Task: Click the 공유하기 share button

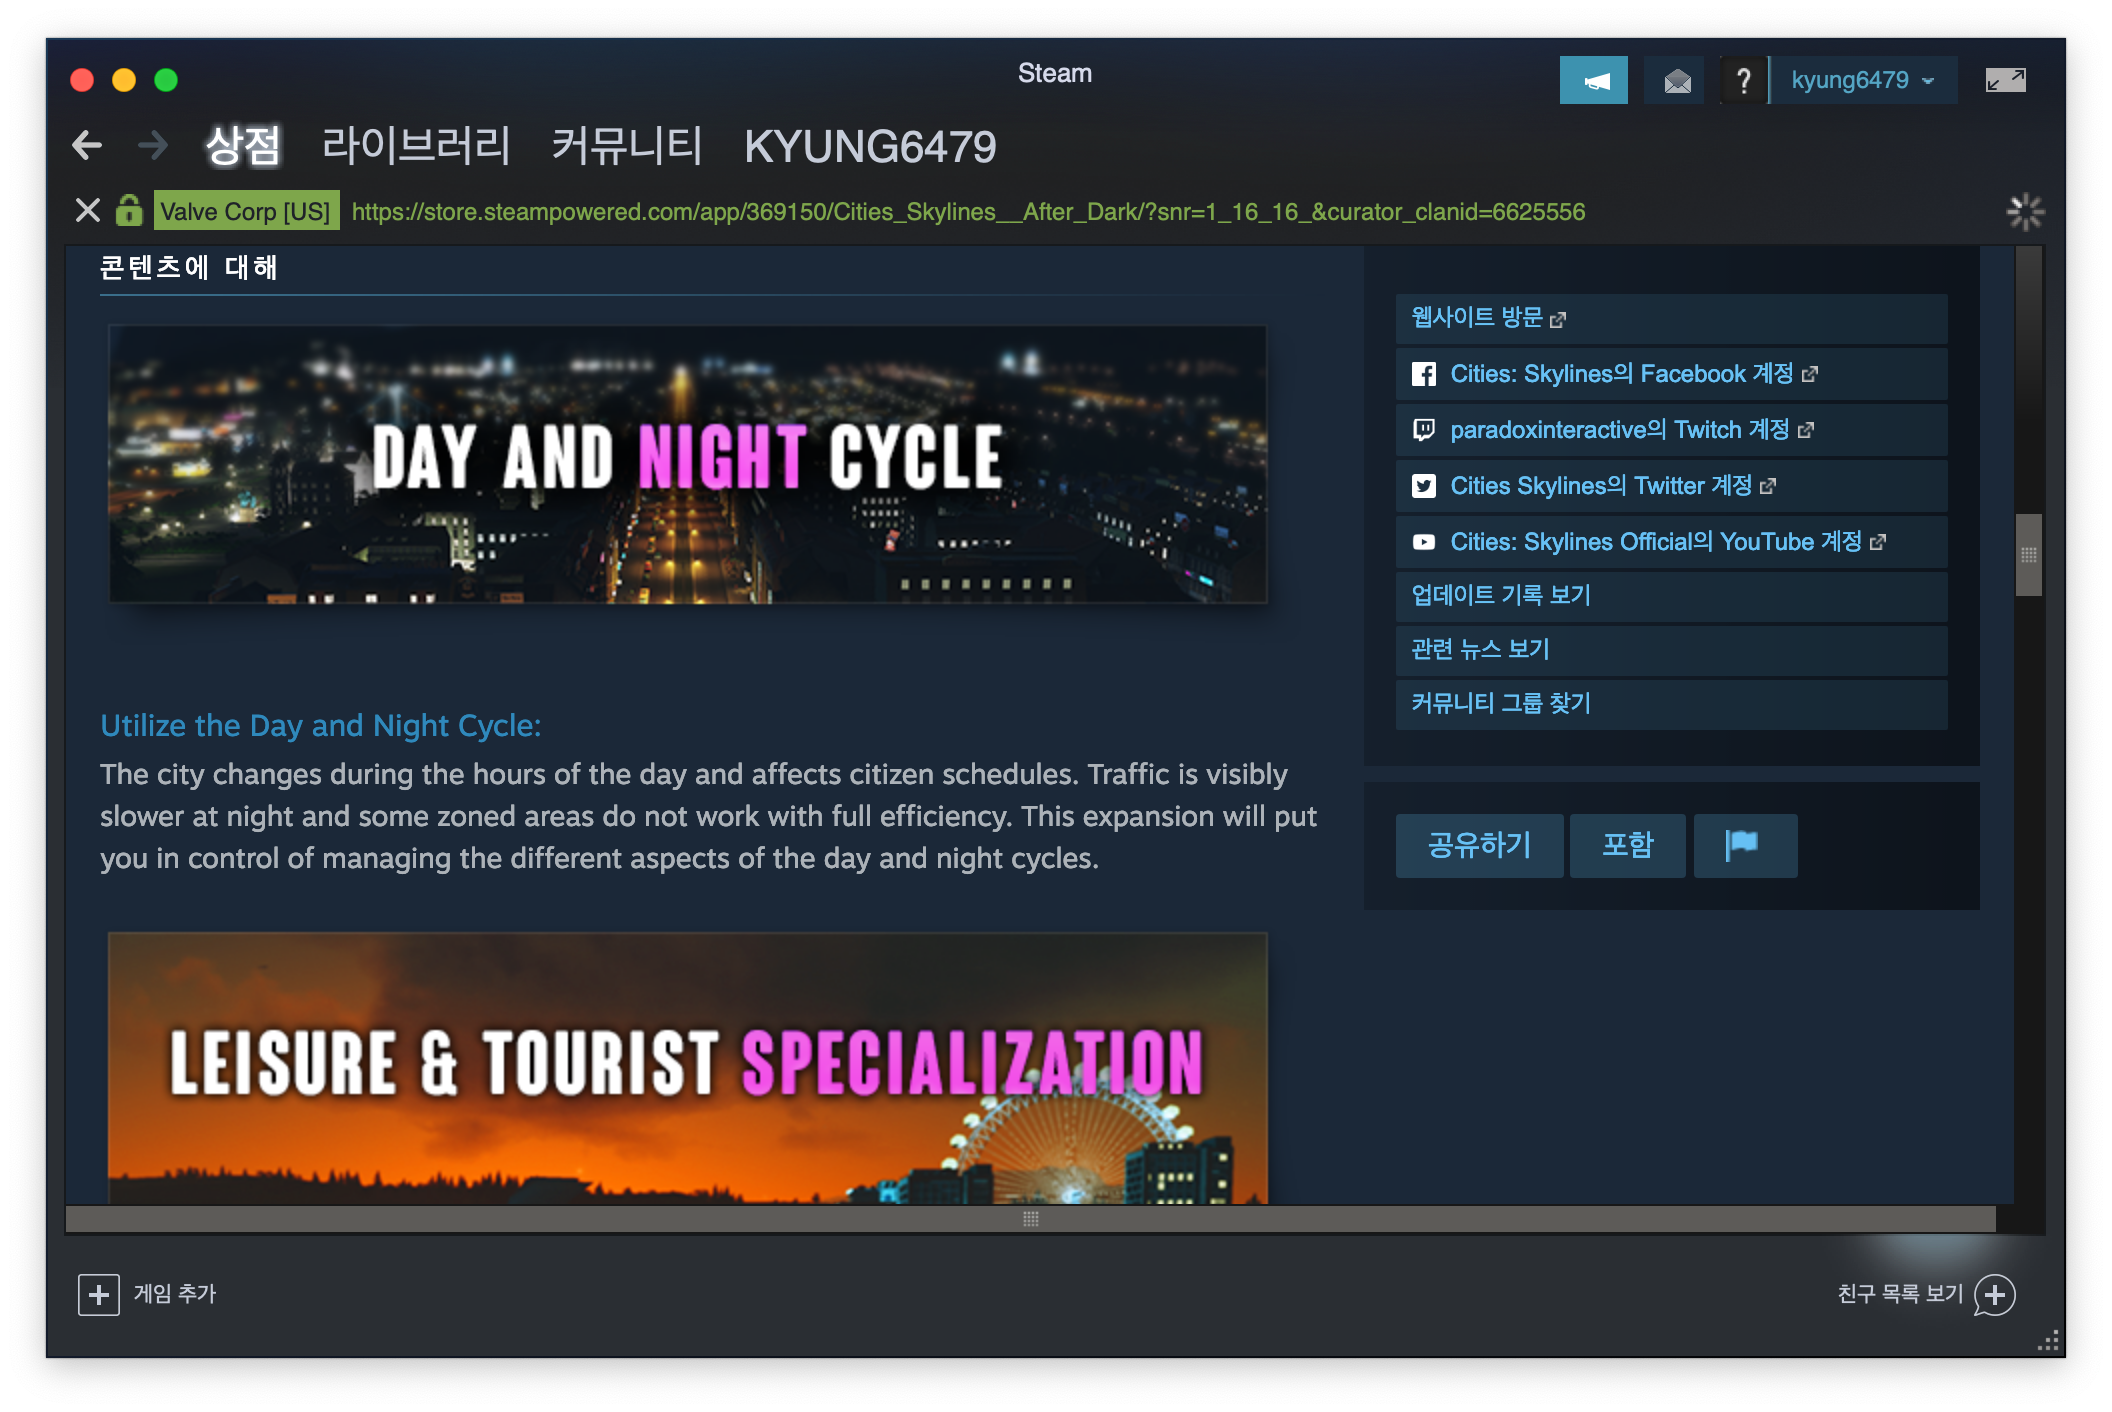Action: tap(1479, 845)
